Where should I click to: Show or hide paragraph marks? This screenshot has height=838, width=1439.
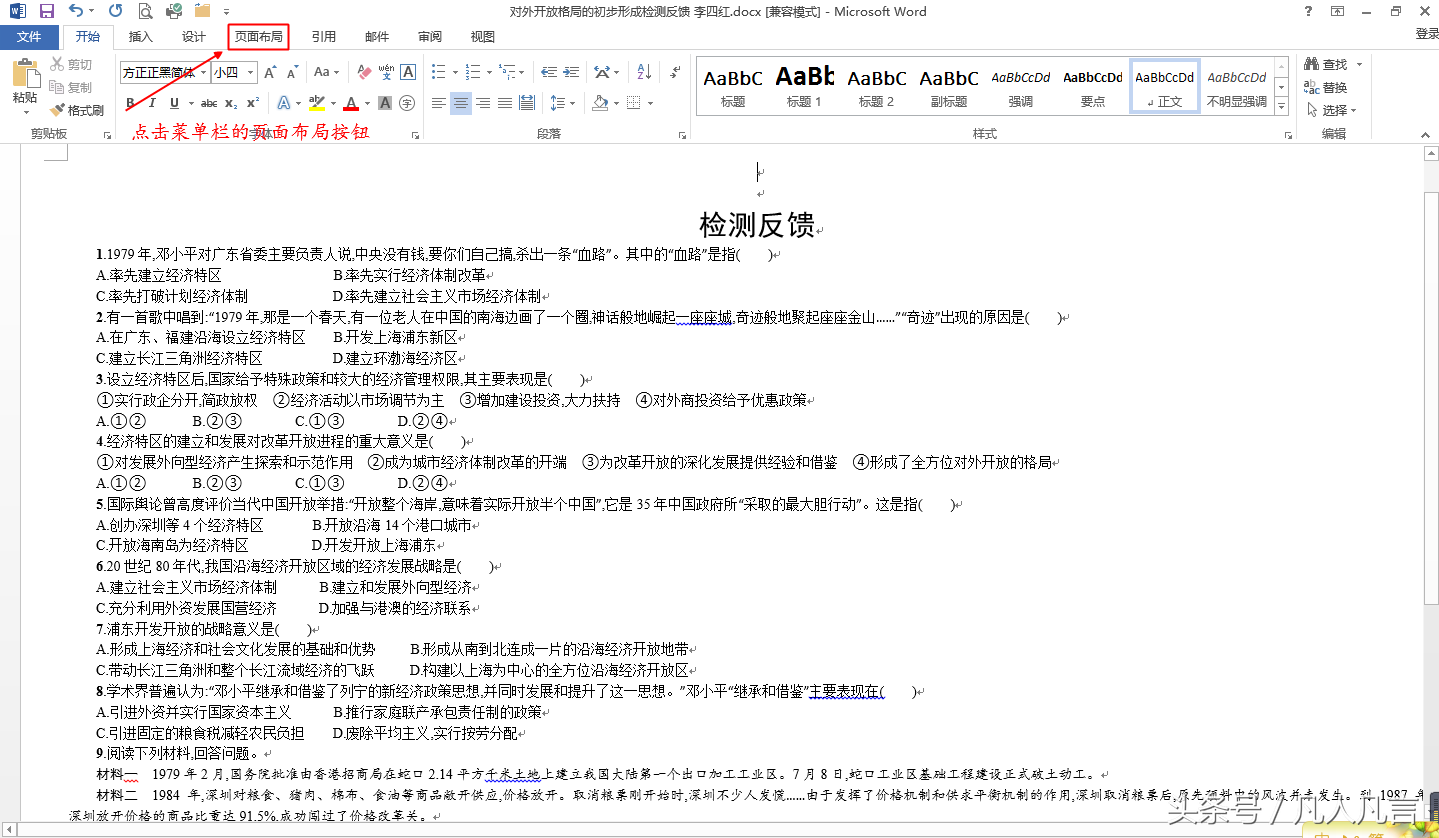click(674, 72)
